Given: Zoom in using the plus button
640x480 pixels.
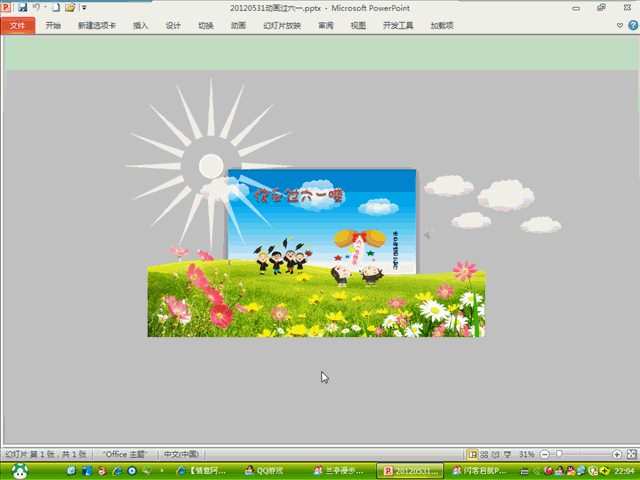Looking at the screenshot, I should click(x=617, y=454).
